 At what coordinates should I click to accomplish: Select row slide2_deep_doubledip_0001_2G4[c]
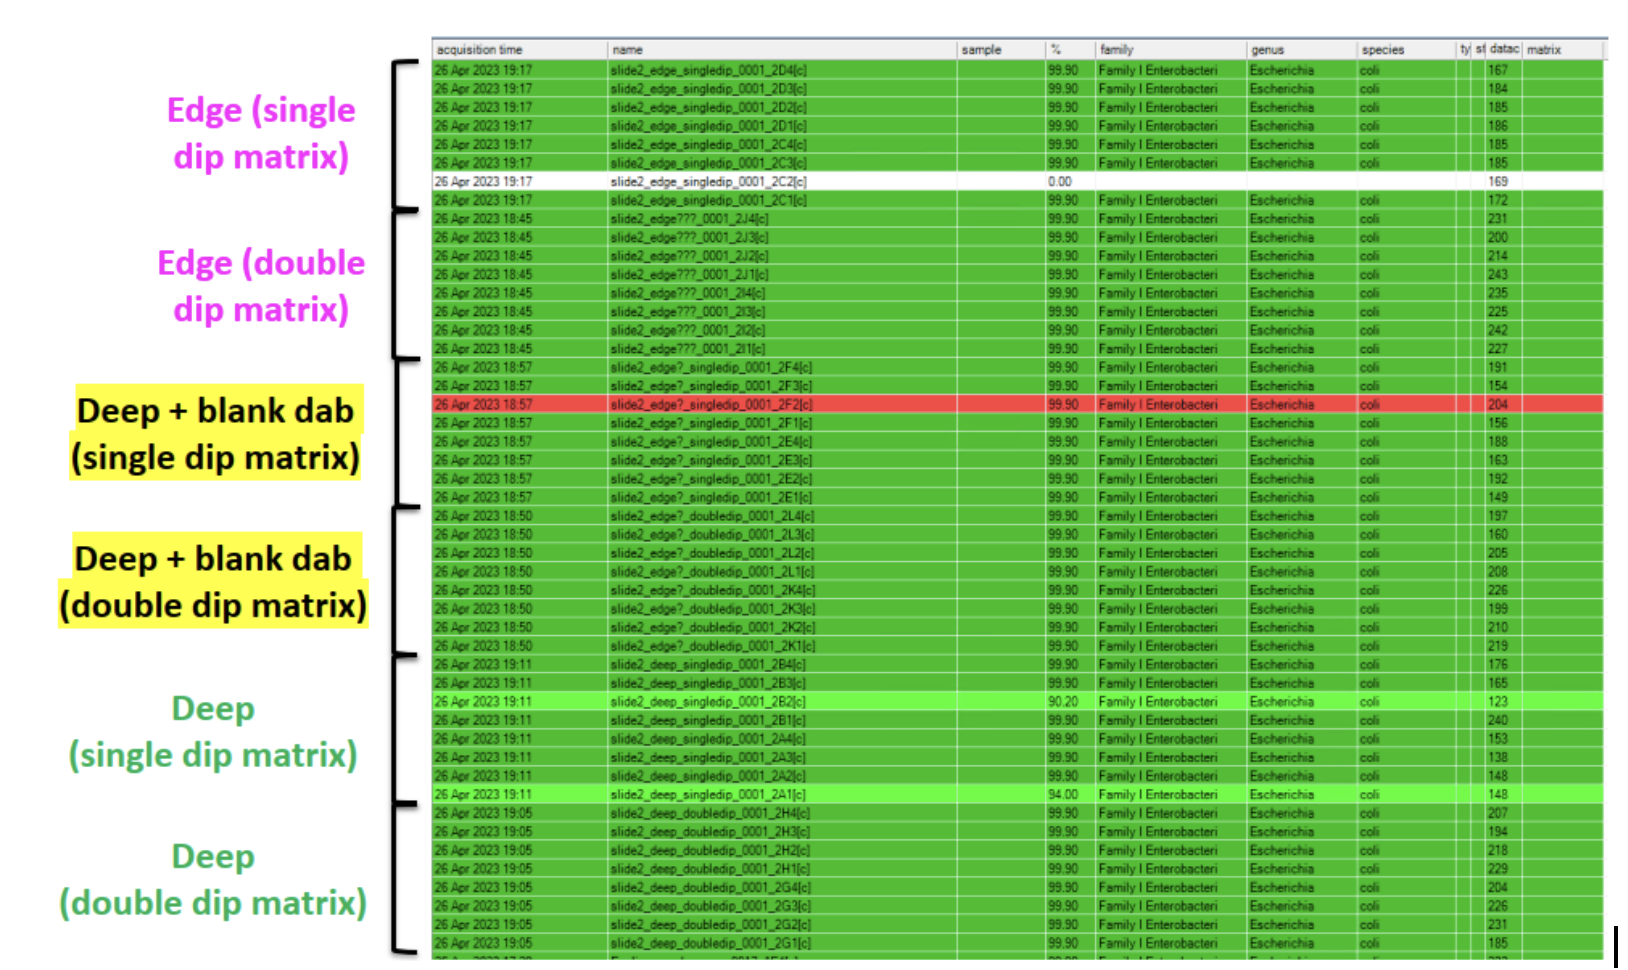pyautogui.click(x=1018, y=887)
